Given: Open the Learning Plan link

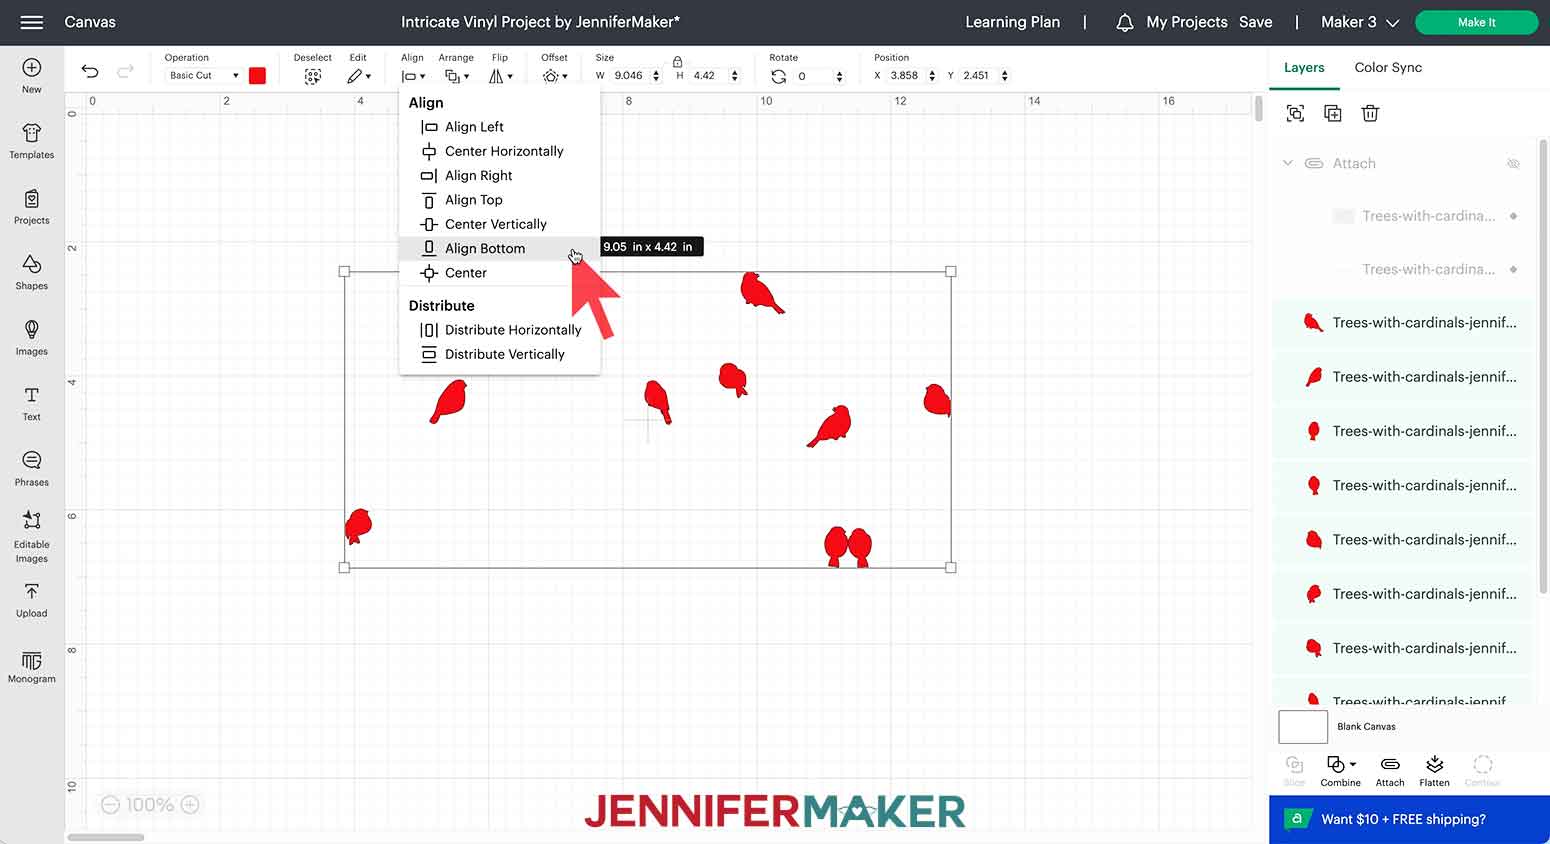Looking at the screenshot, I should pos(1012,22).
